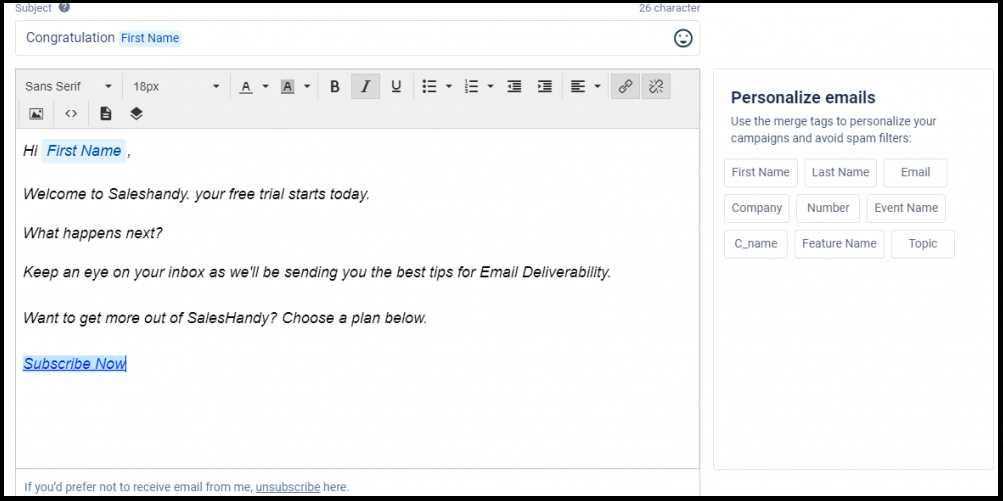Toggle bold formatting
The image size is (1004, 501).
(x=334, y=86)
